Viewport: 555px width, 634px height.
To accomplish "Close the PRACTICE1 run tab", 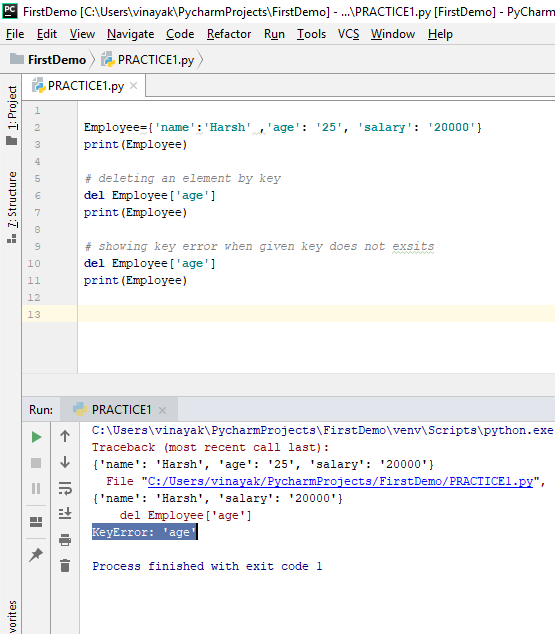I will [x=162, y=410].
